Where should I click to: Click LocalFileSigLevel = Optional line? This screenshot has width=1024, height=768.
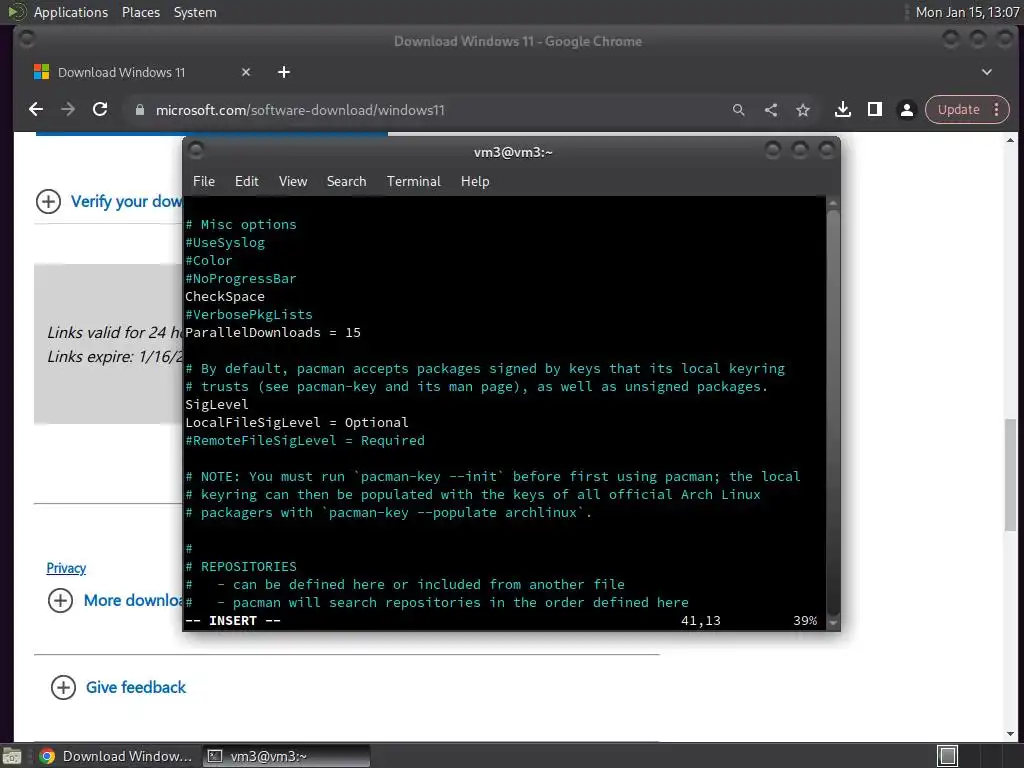(296, 423)
